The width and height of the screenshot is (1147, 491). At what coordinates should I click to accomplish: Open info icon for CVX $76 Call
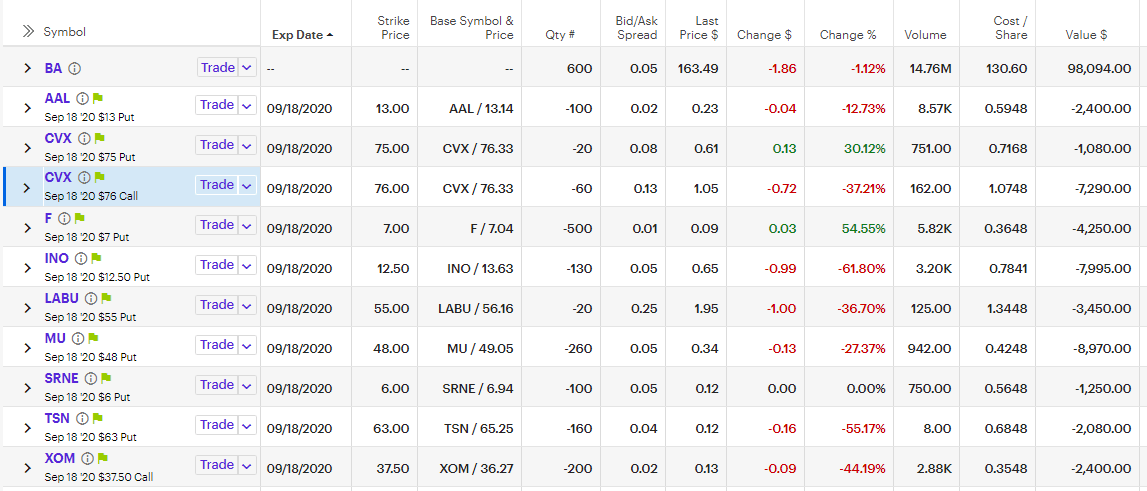(84, 177)
